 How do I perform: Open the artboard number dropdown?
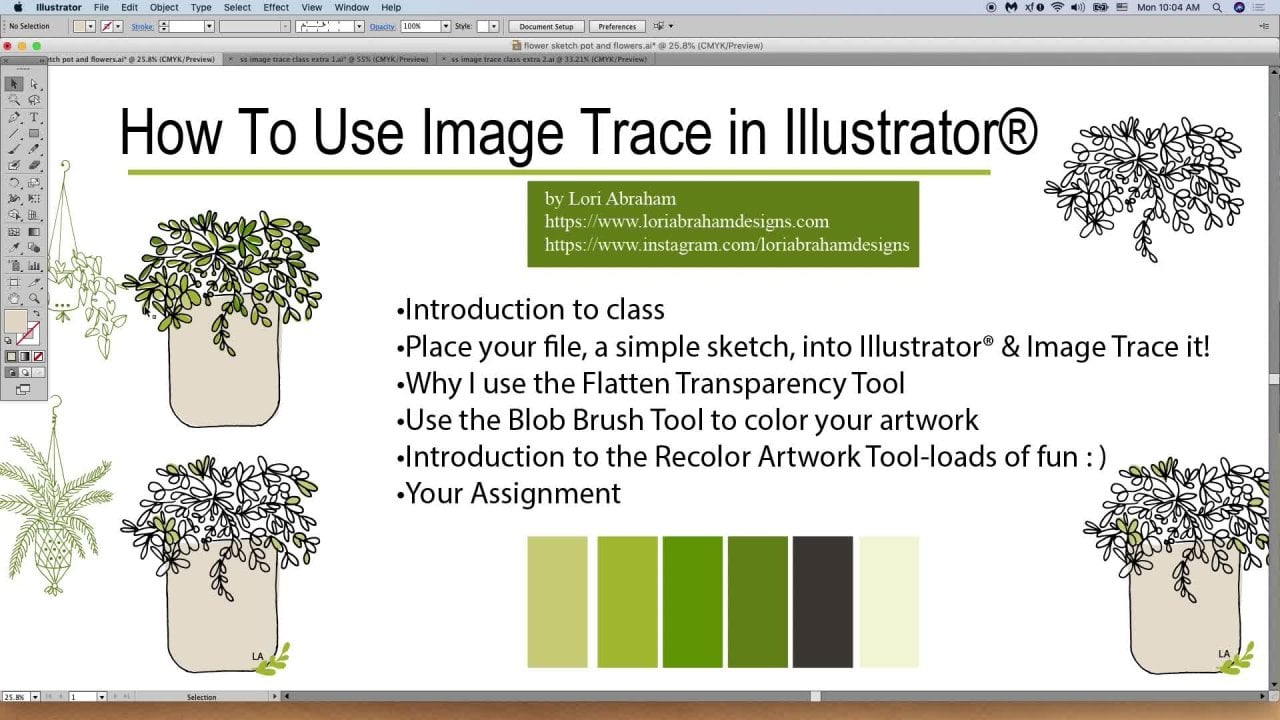click(101, 696)
